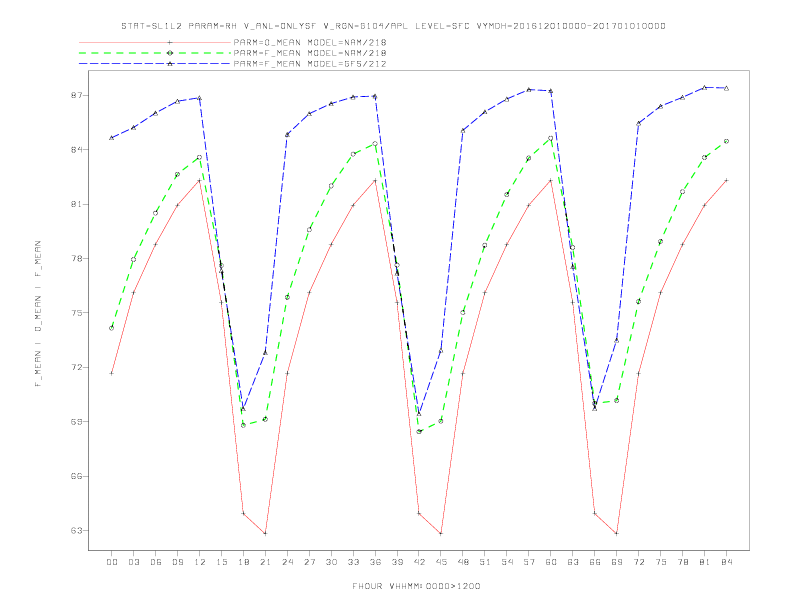
Task: Click x-axis hour label 72
Action: pos(639,562)
